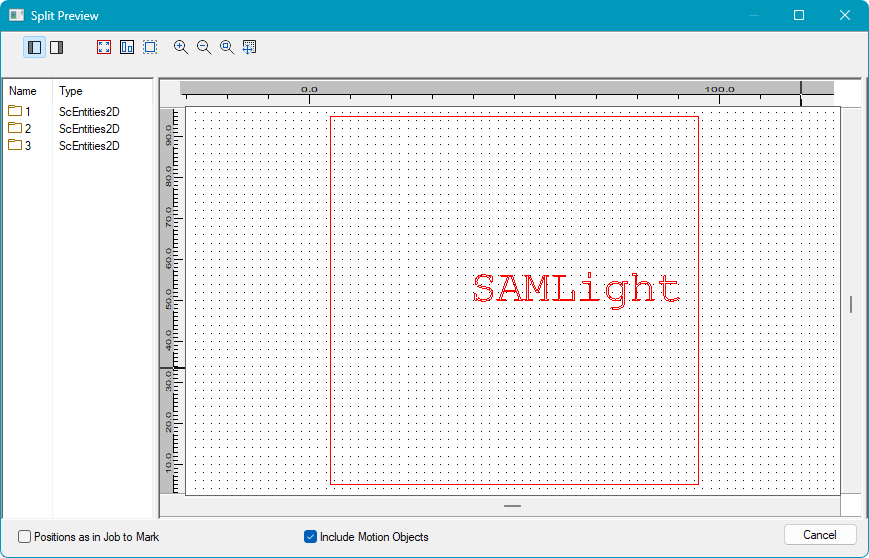
Task: Select folder icon of entity 2
Action: [x=15, y=128]
